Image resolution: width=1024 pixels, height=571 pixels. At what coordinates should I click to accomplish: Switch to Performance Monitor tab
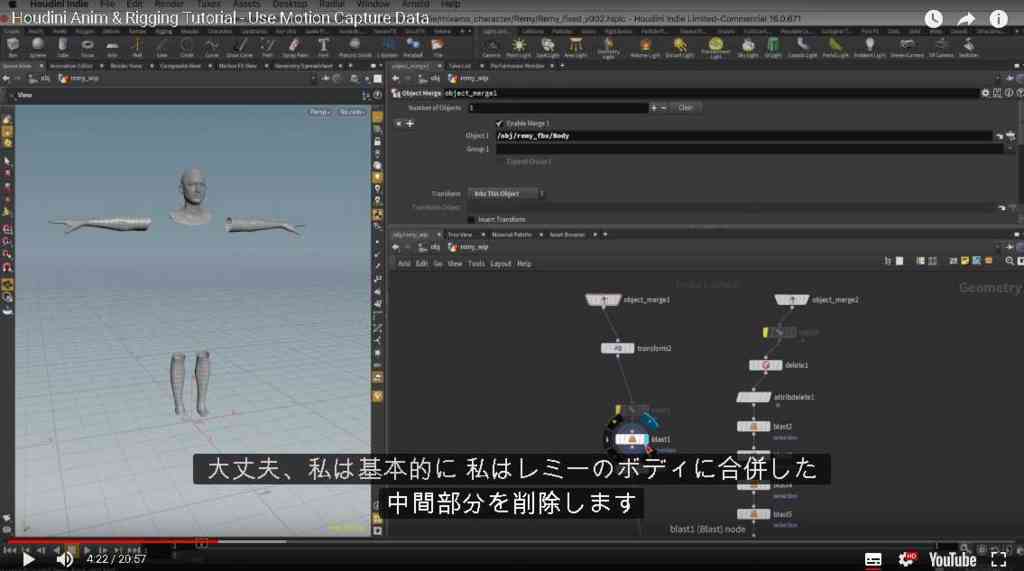(517, 66)
